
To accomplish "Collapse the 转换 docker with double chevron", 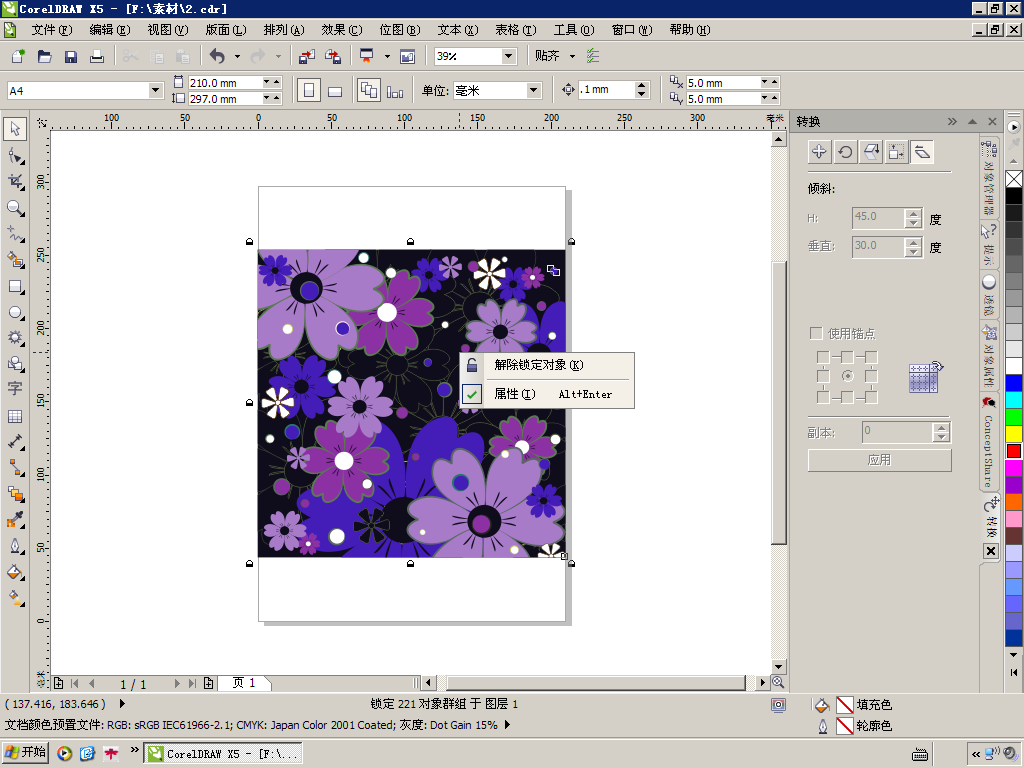I will [x=952, y=121].
